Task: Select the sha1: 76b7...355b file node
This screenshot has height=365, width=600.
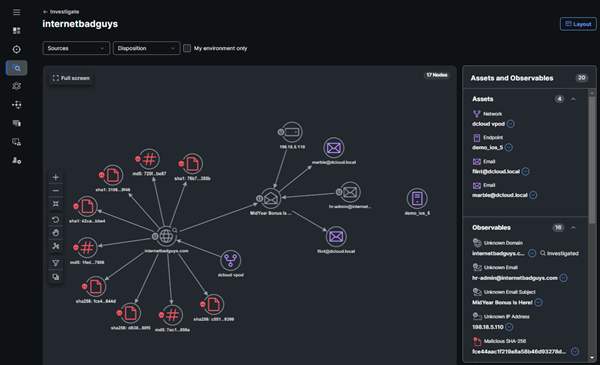Action: (192, 164)
